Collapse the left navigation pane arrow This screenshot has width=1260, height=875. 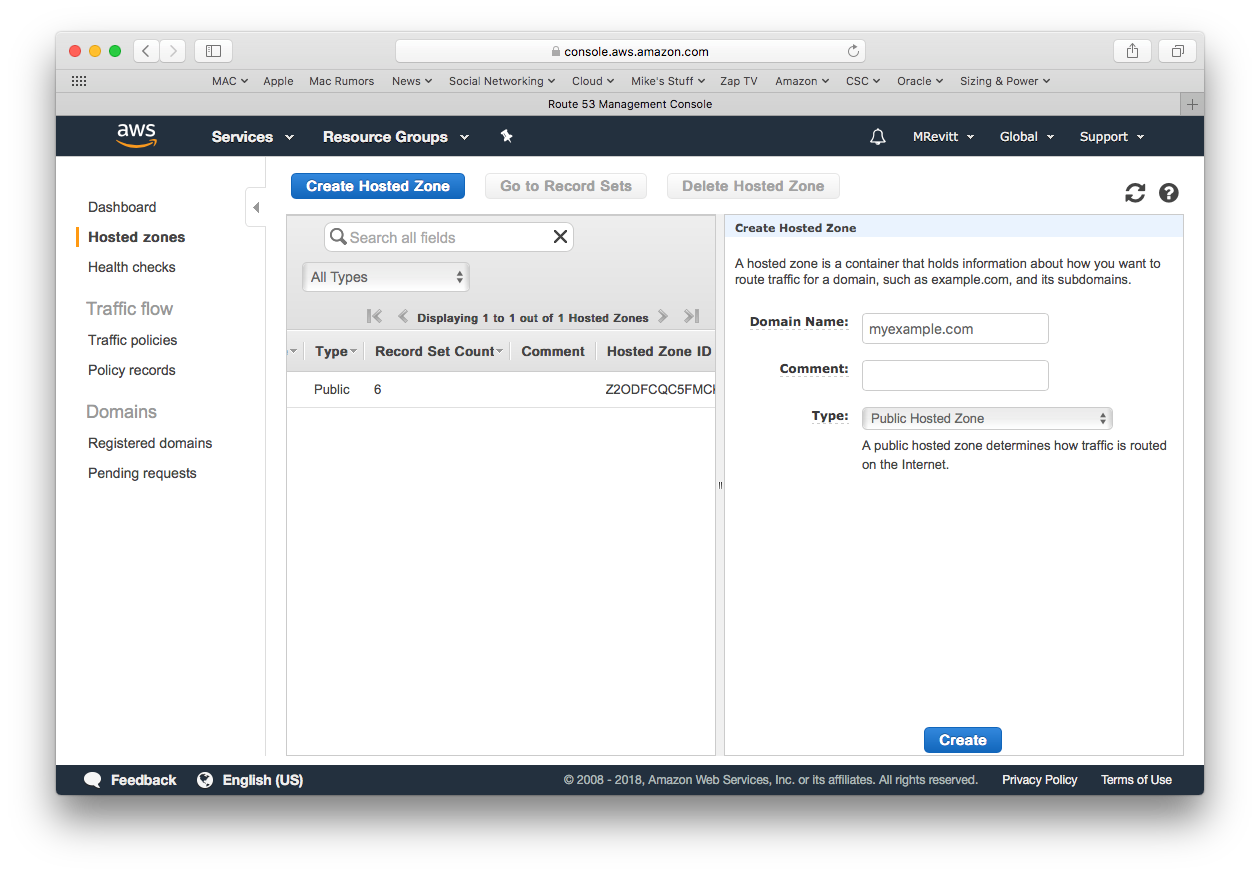[256, 207]
